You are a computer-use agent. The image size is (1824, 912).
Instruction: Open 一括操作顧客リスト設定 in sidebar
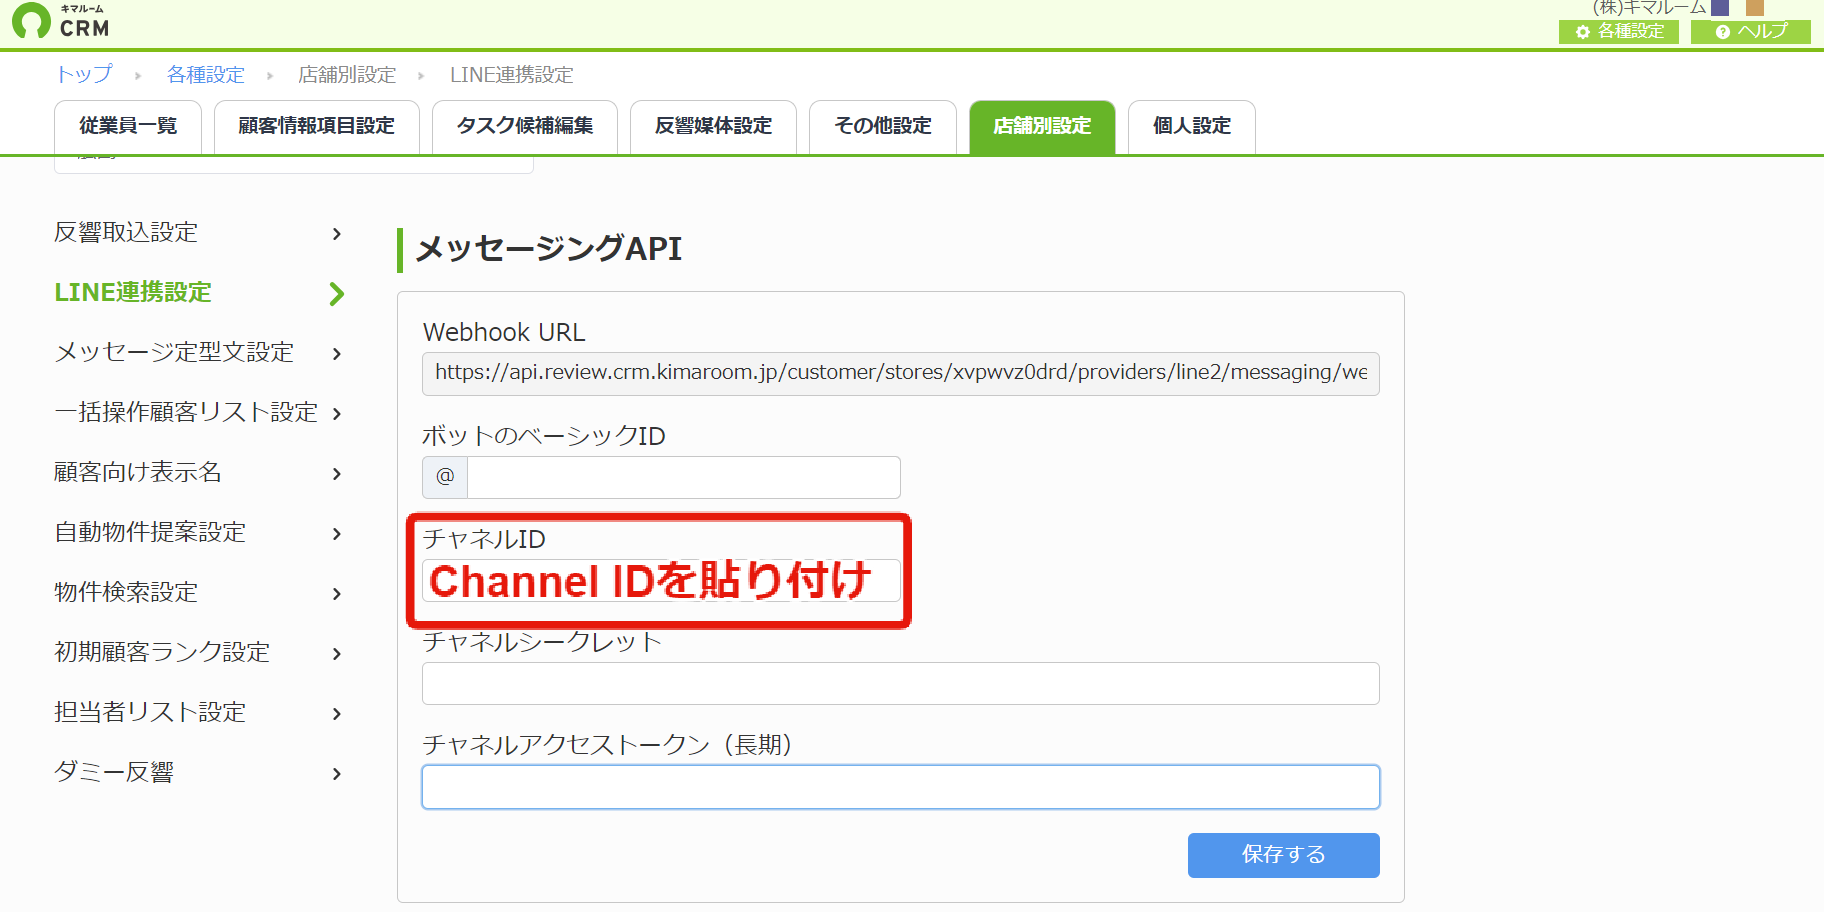click(186, 412)
